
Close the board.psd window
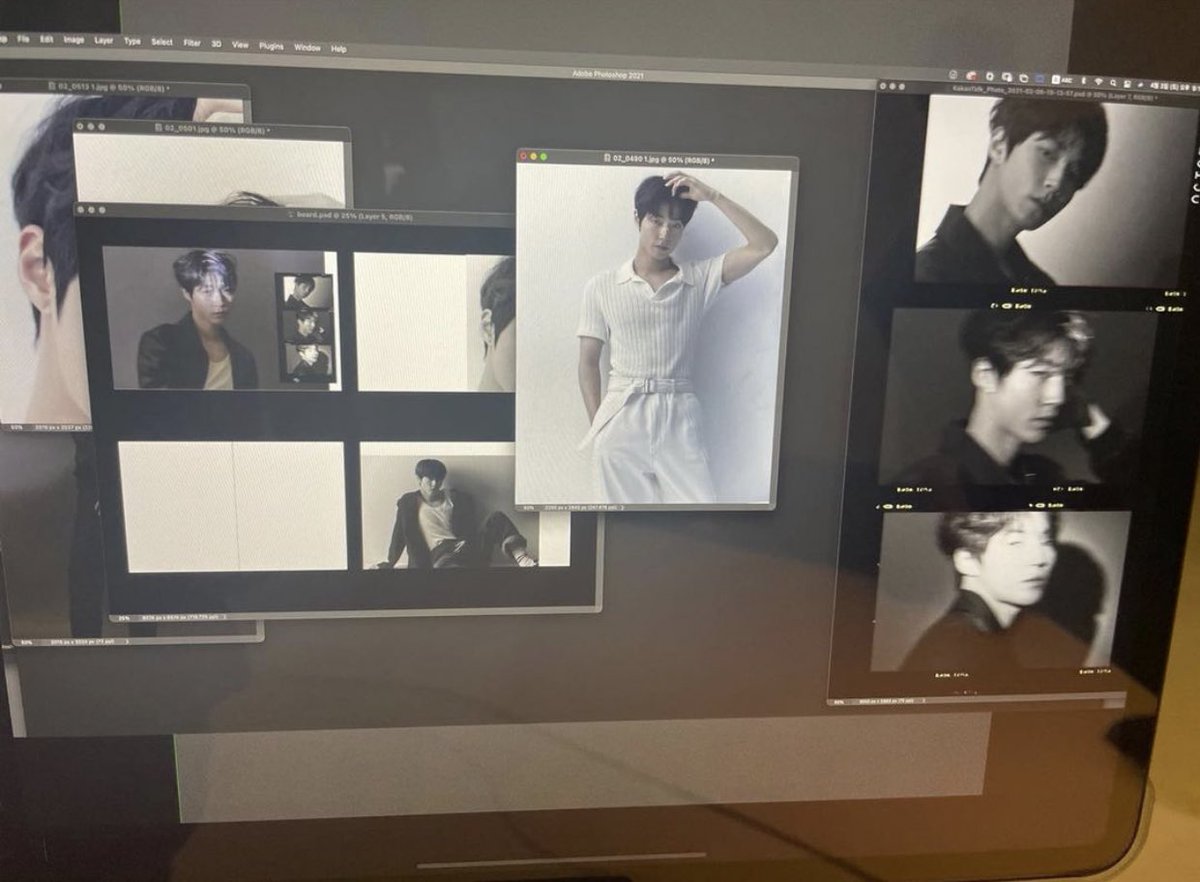point(82,209)
